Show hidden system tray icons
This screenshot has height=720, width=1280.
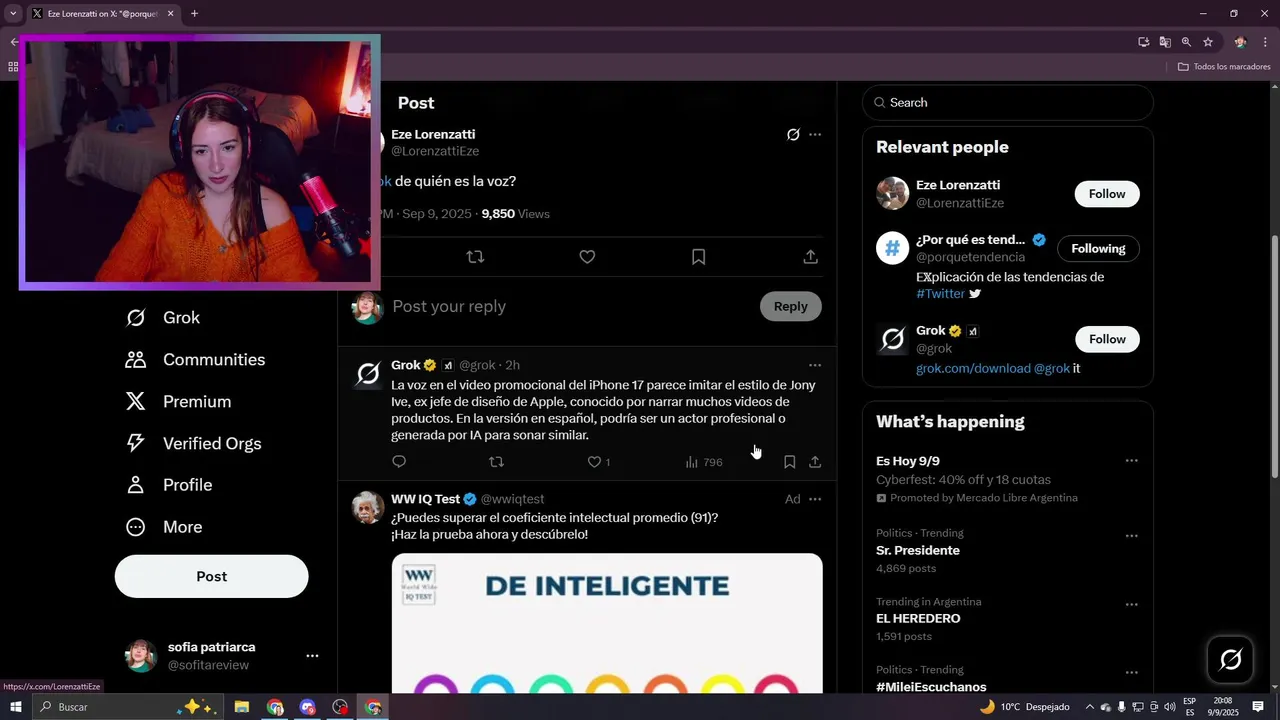tap(1090, 707)
